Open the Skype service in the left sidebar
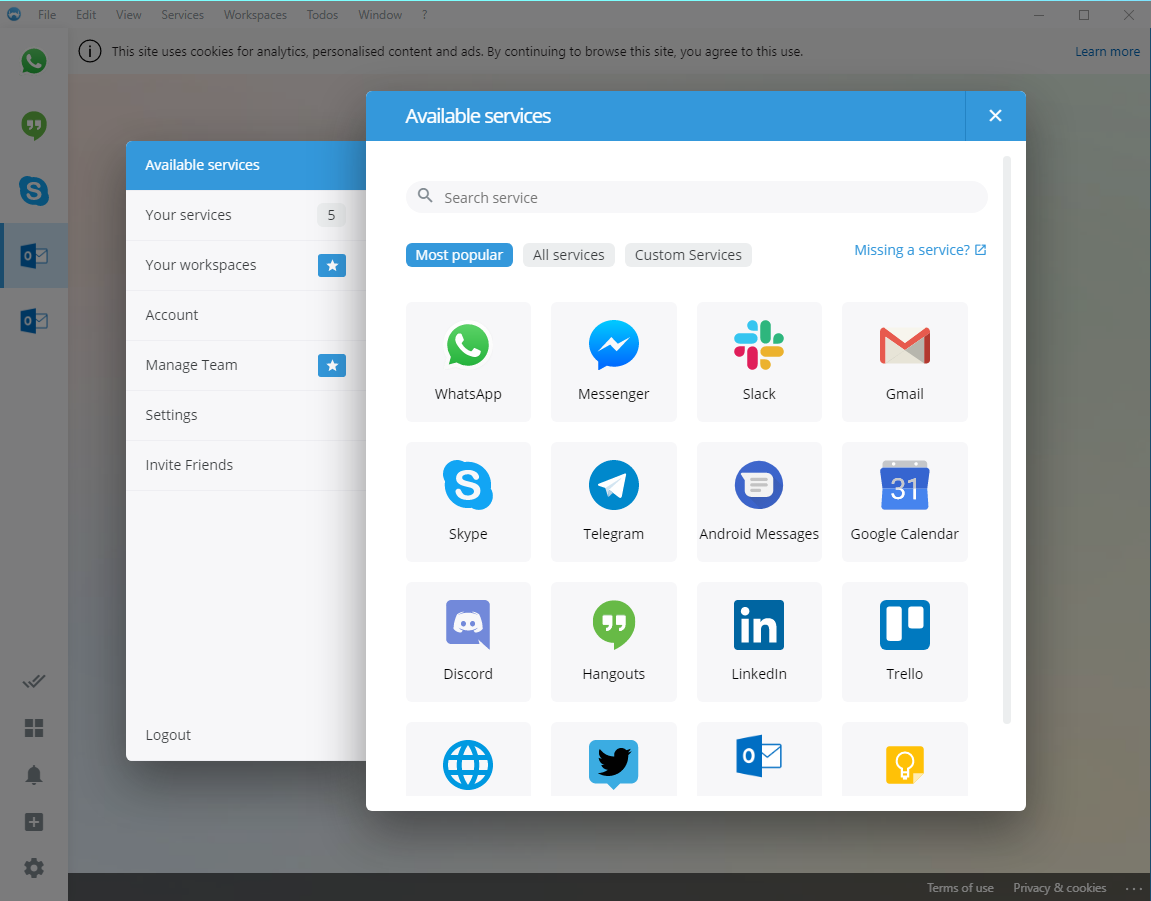This screenshot has width=1151, height=901. tap(34, 191)
